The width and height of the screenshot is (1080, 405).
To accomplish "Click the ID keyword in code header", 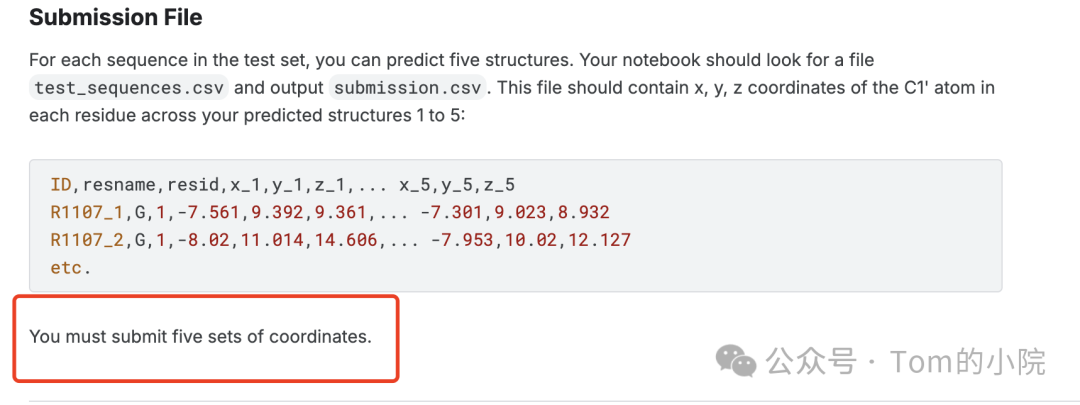I will click(61, 185).
